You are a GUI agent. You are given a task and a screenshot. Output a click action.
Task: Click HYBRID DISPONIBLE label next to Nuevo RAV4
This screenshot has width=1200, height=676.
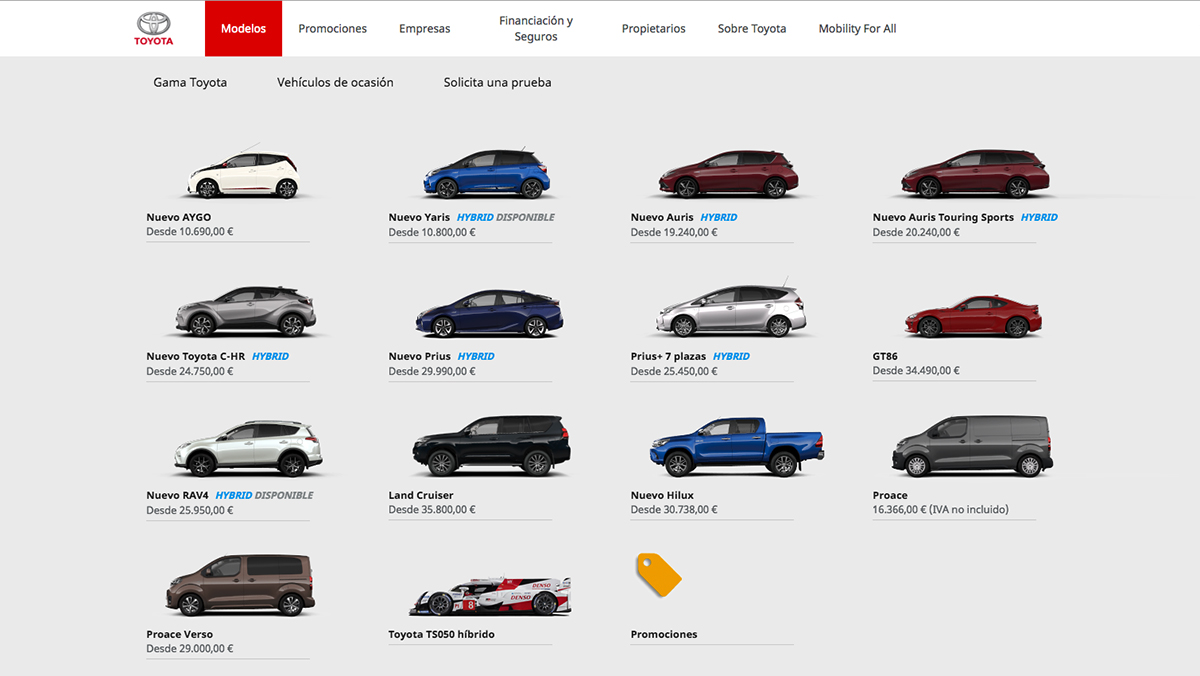pos(264,495)
